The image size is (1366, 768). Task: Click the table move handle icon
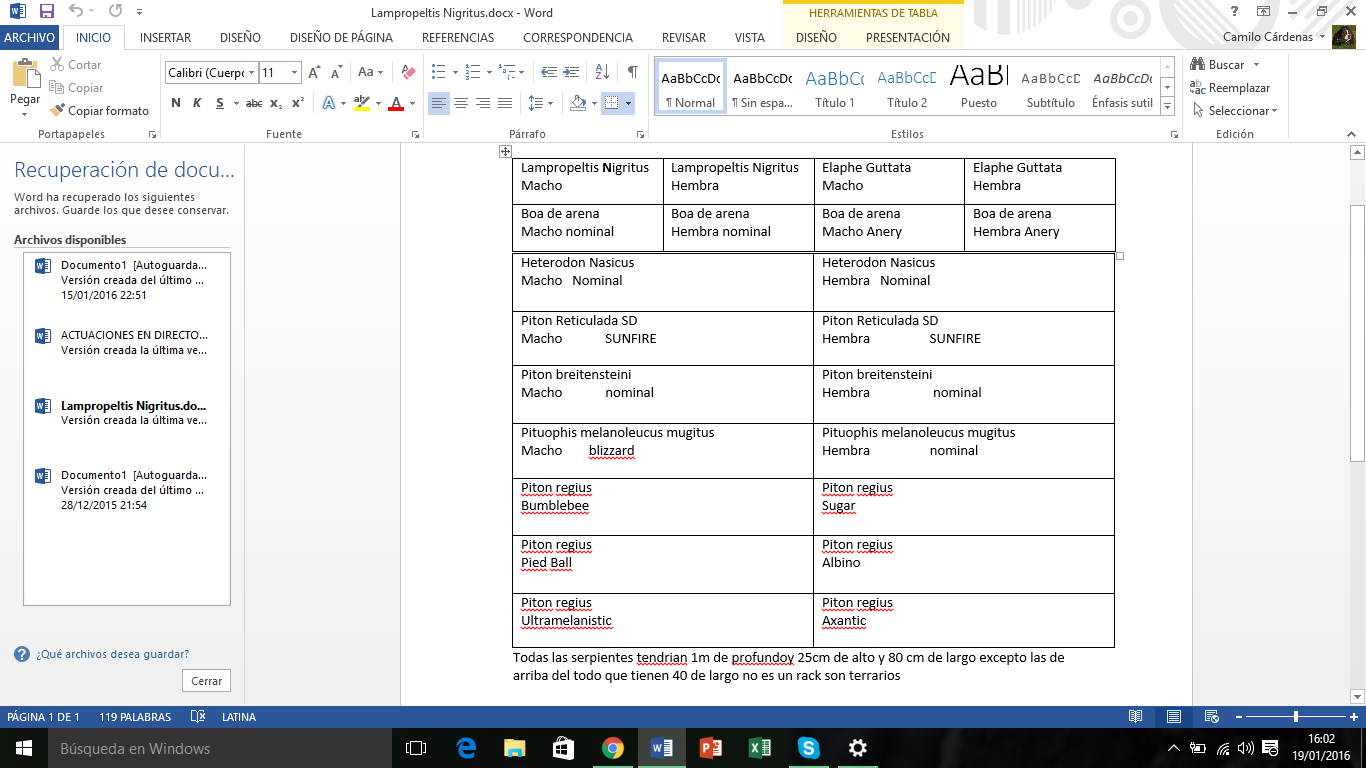point(506,151)
